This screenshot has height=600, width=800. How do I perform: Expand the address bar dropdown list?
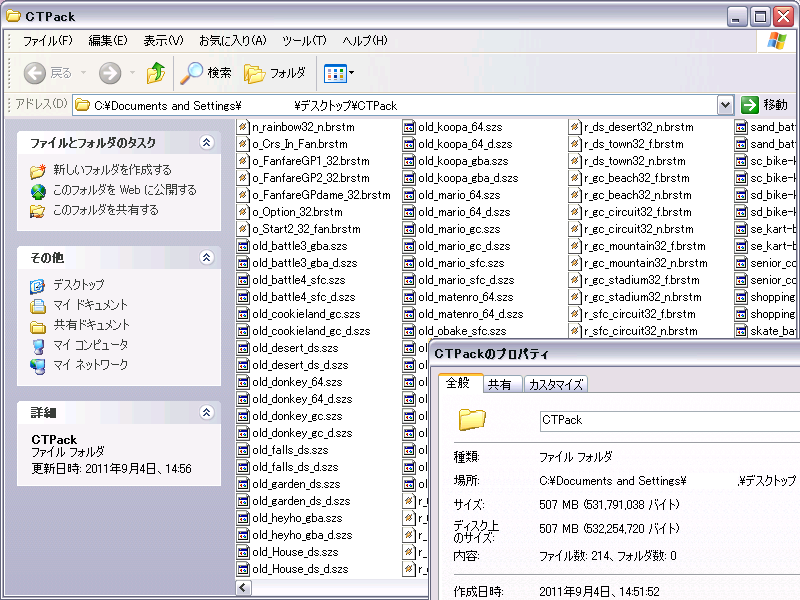coord(725,106)
